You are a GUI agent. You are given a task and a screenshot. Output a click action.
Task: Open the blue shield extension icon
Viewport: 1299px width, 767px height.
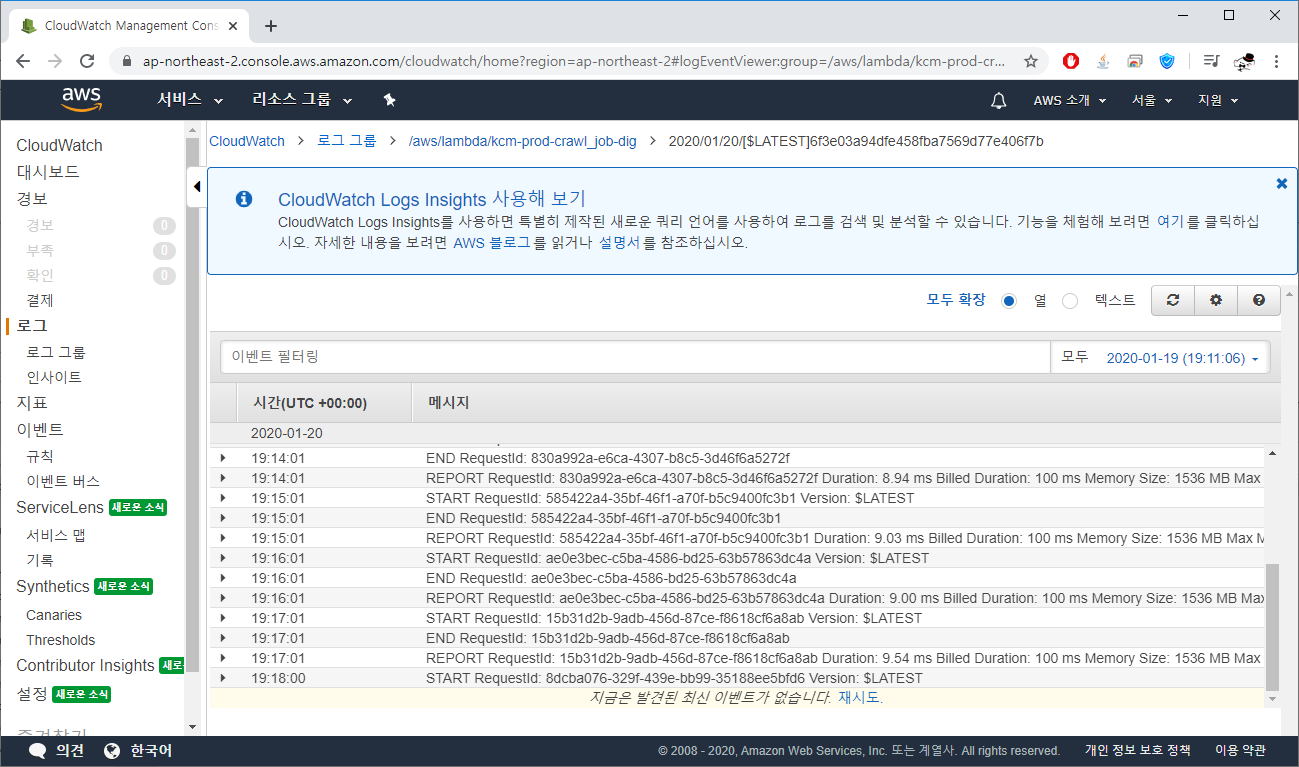tap(1167, 61)
